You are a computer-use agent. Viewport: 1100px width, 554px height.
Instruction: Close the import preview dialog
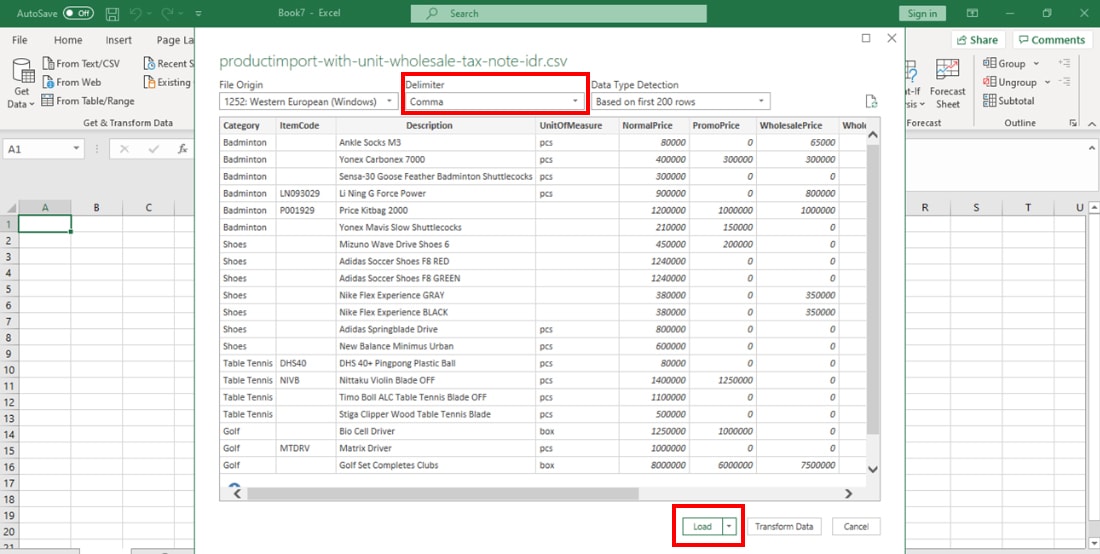point(892,38)
